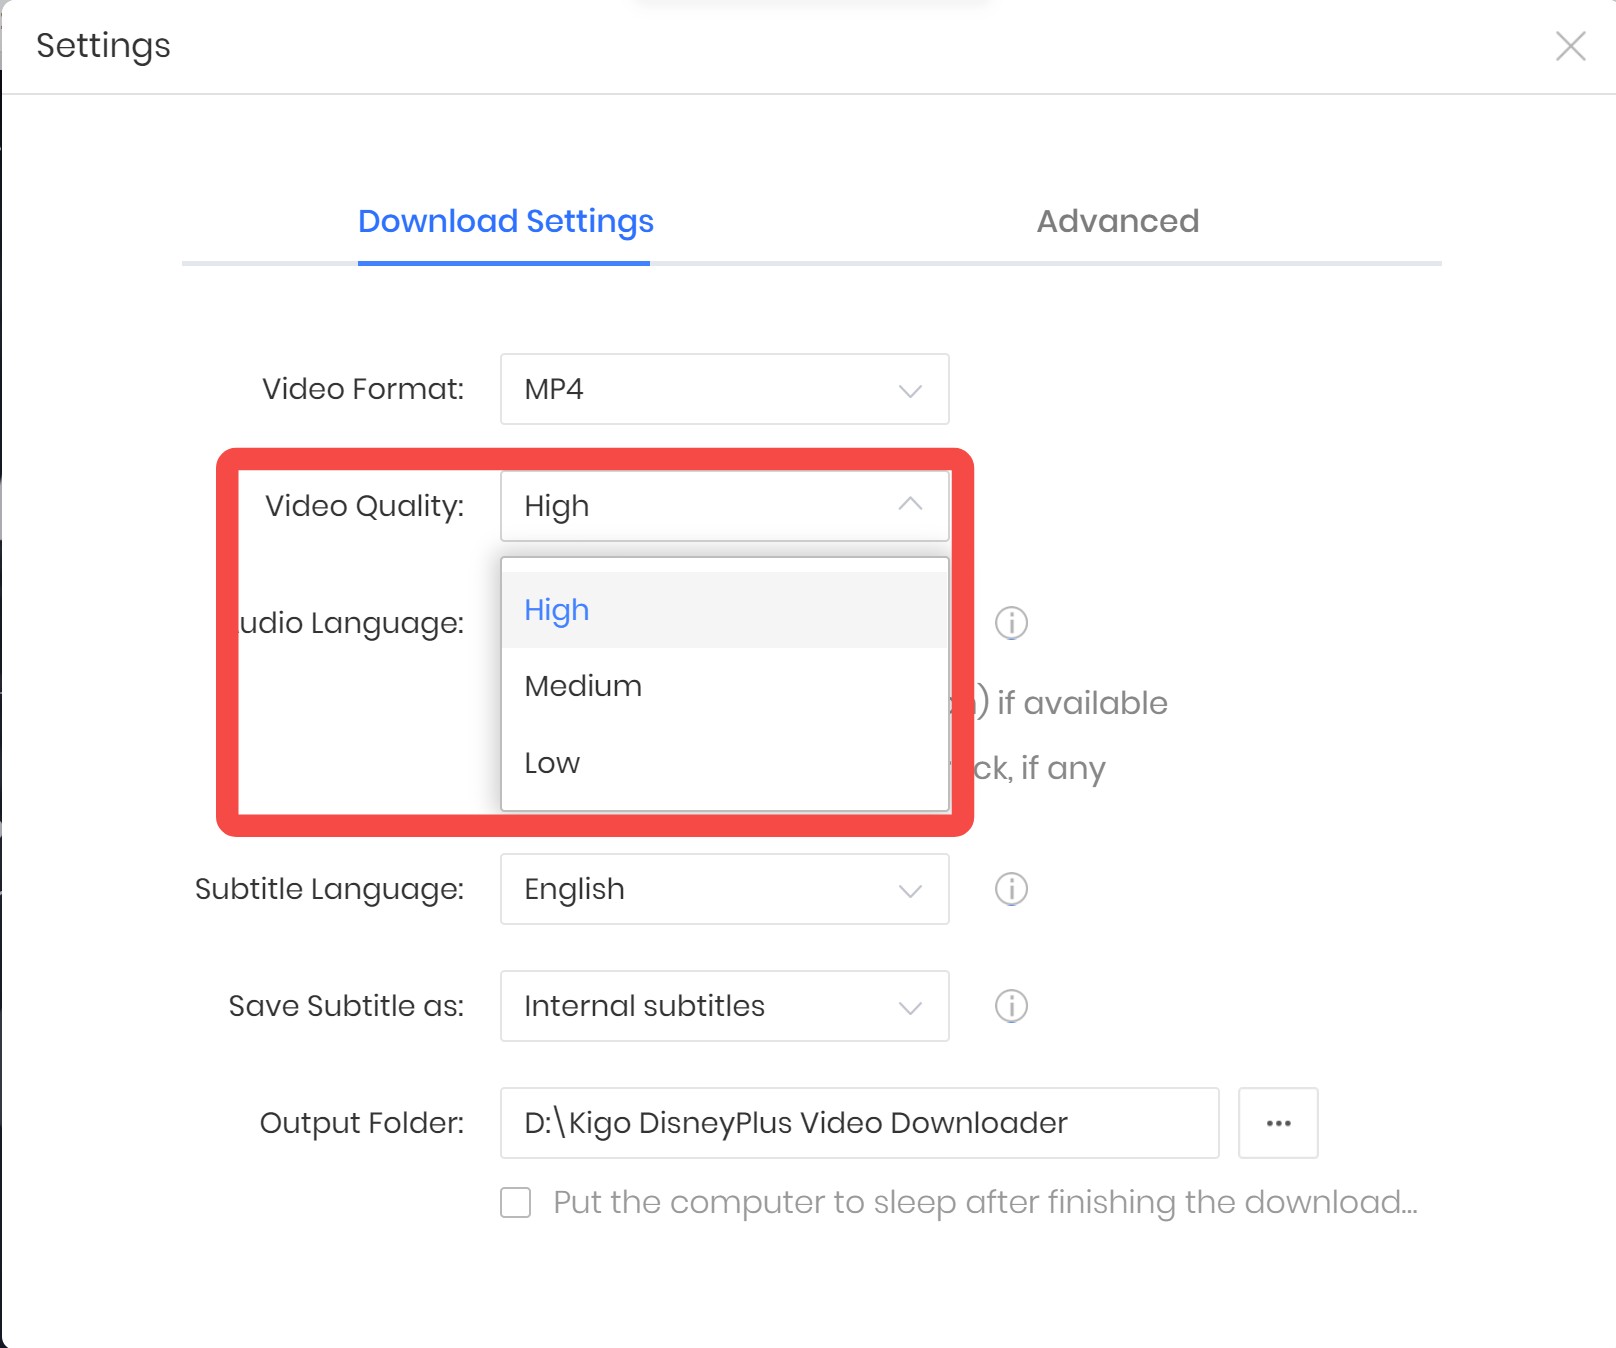Image resolution: width=1616 pixels, height=1348 pixels.
Task: Open the Advanced tab
Action: coord(1117,221)
